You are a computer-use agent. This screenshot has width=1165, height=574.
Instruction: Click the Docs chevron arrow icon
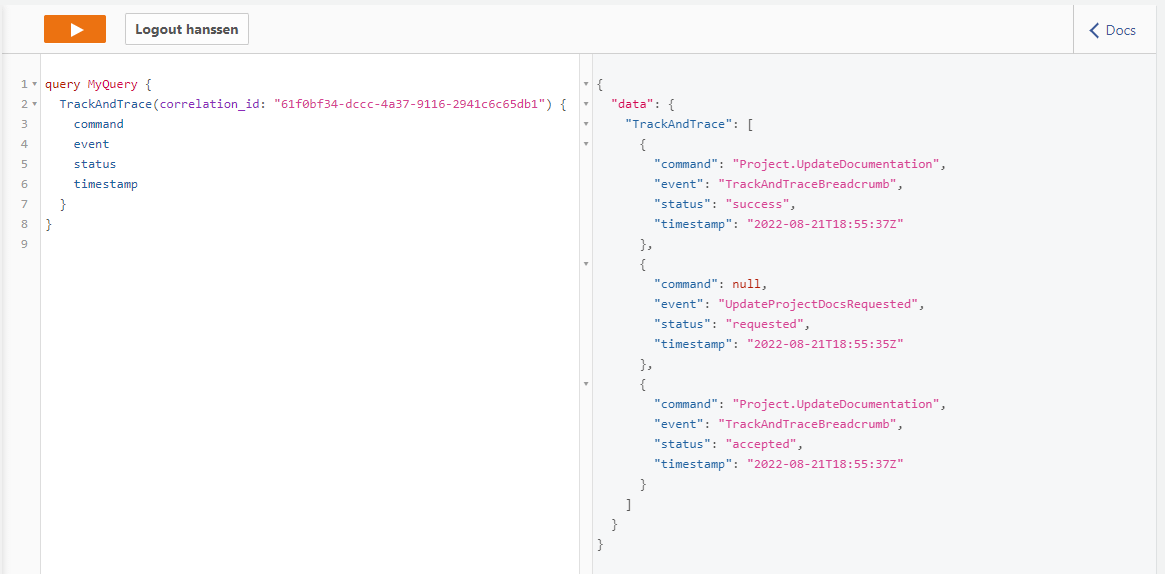(1094, 30)
